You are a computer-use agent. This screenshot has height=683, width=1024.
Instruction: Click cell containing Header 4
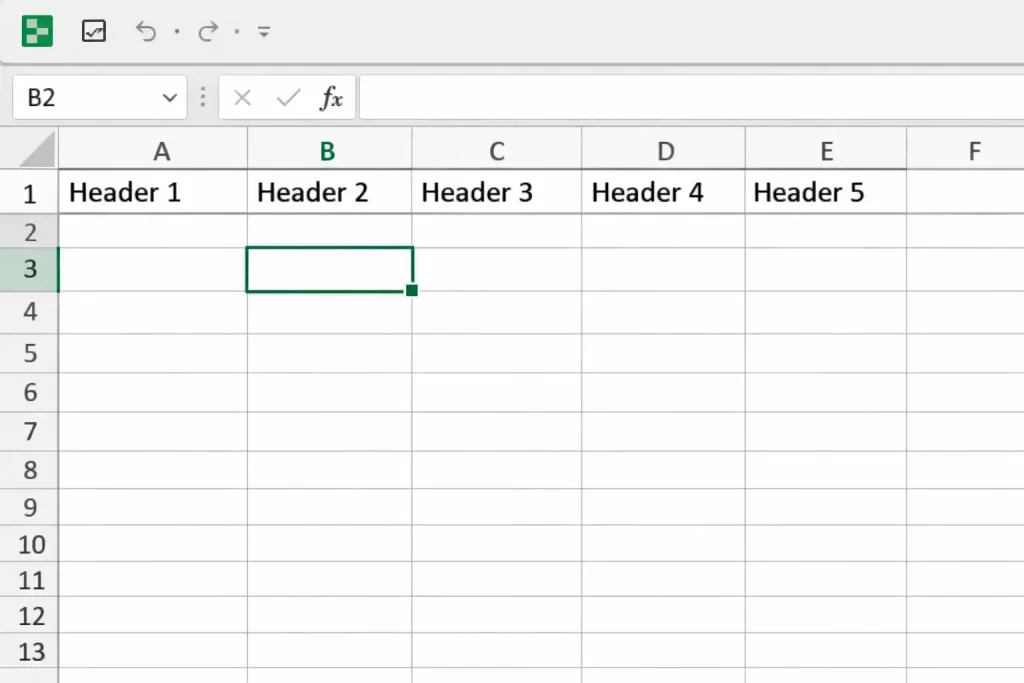pos(664,192)
